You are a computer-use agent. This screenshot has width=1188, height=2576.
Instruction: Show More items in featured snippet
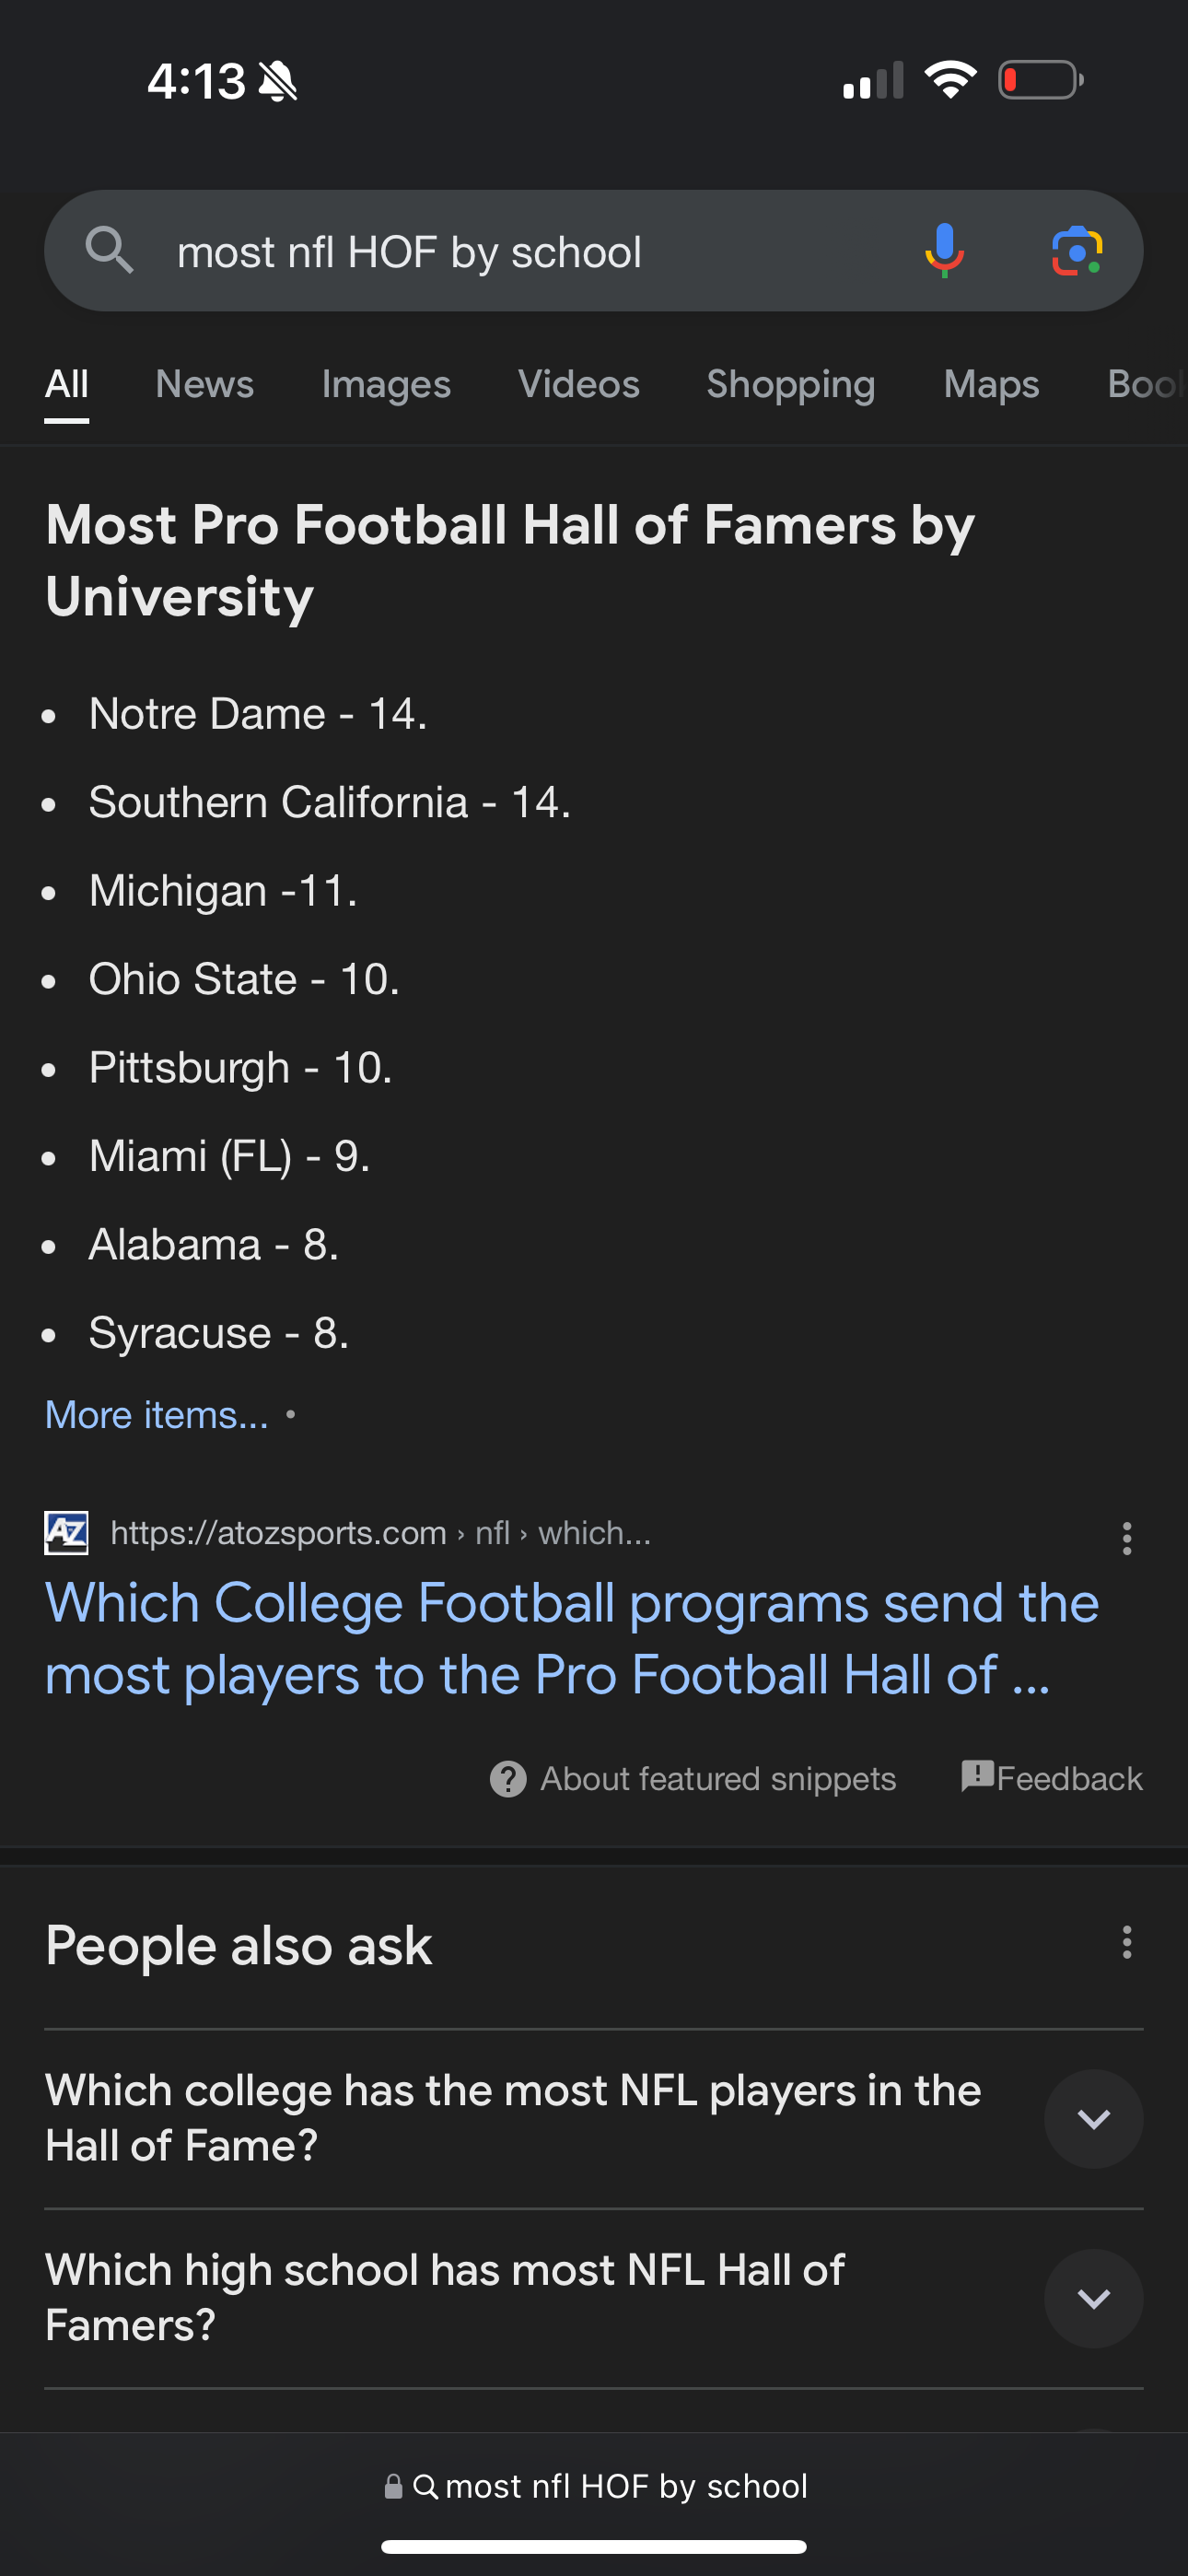[157, 1415]
